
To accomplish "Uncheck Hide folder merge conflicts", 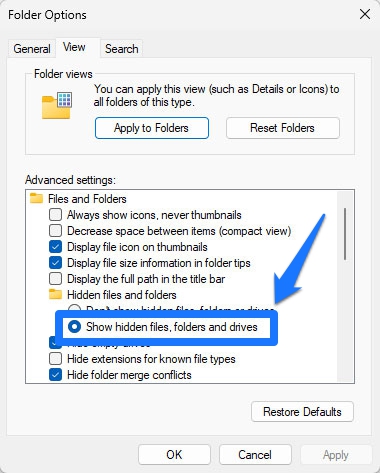I will [55, 375].
